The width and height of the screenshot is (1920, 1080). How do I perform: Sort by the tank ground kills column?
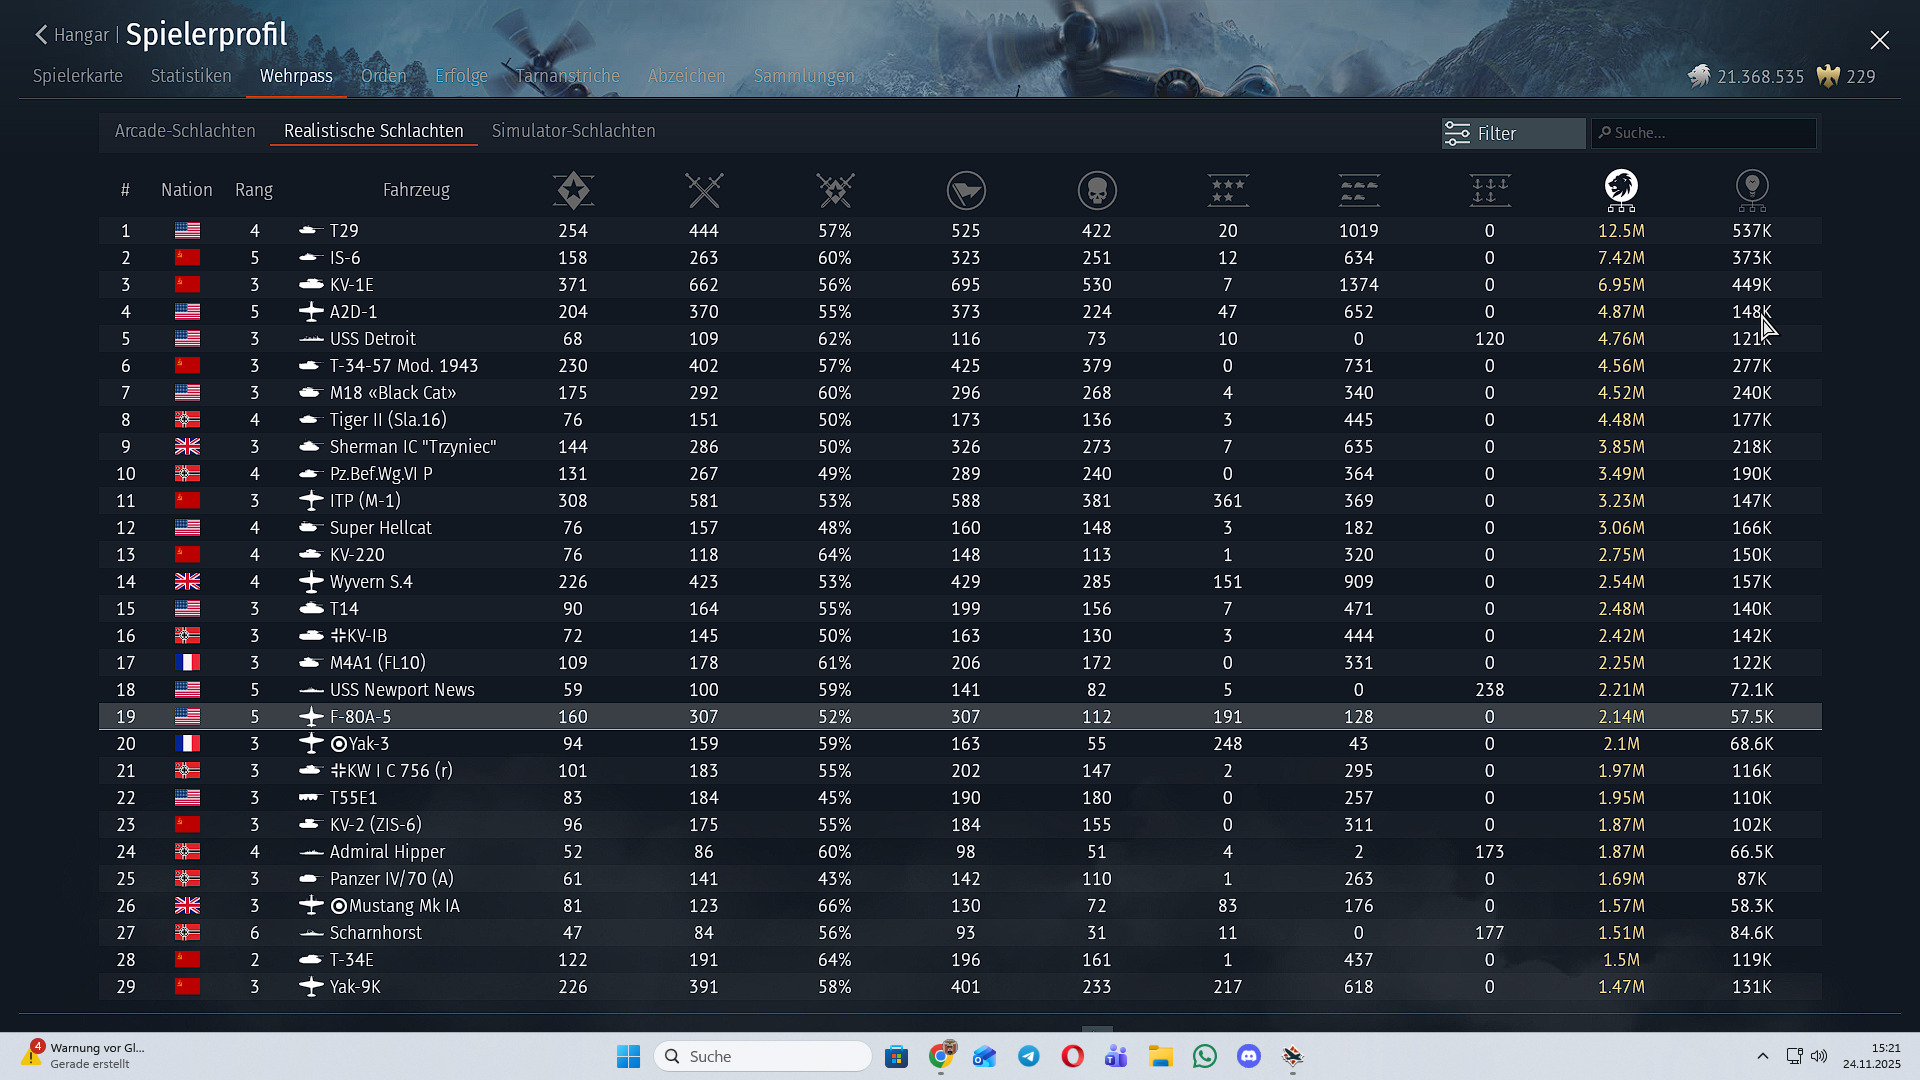pos(1359,190)
